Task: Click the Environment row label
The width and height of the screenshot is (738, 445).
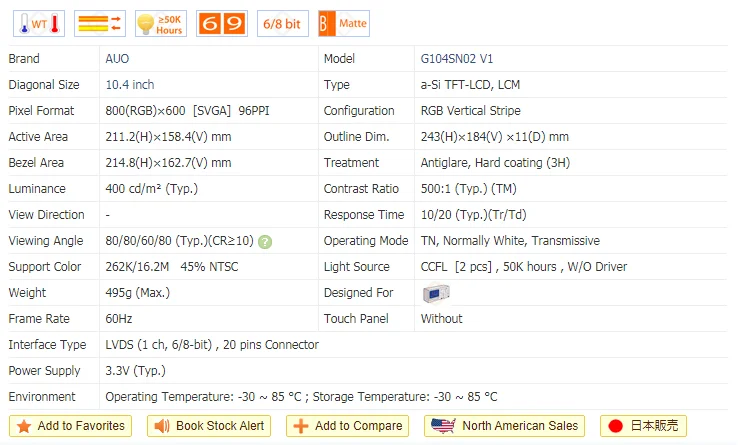Action: [x=42, y=396]
